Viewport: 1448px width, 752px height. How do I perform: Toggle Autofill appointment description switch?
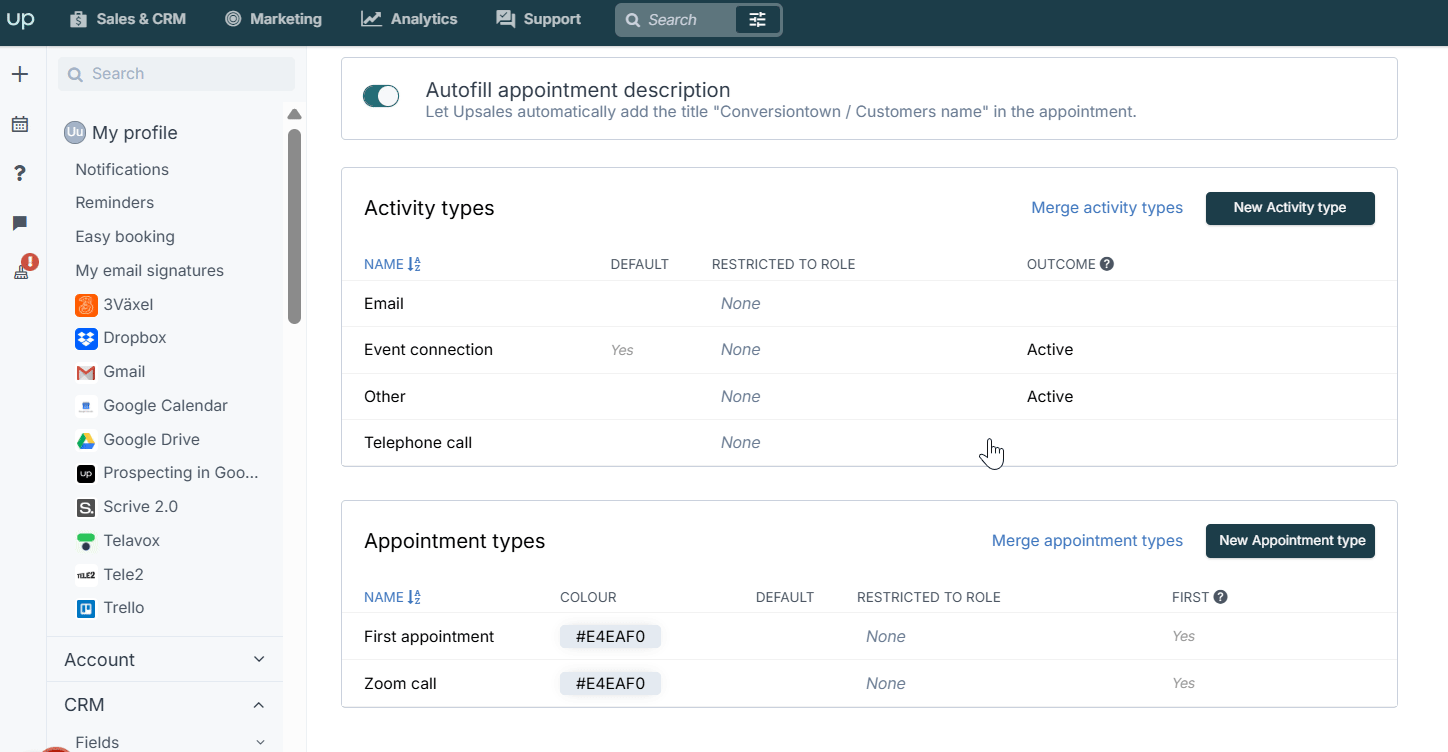click(x=381, y=96)
